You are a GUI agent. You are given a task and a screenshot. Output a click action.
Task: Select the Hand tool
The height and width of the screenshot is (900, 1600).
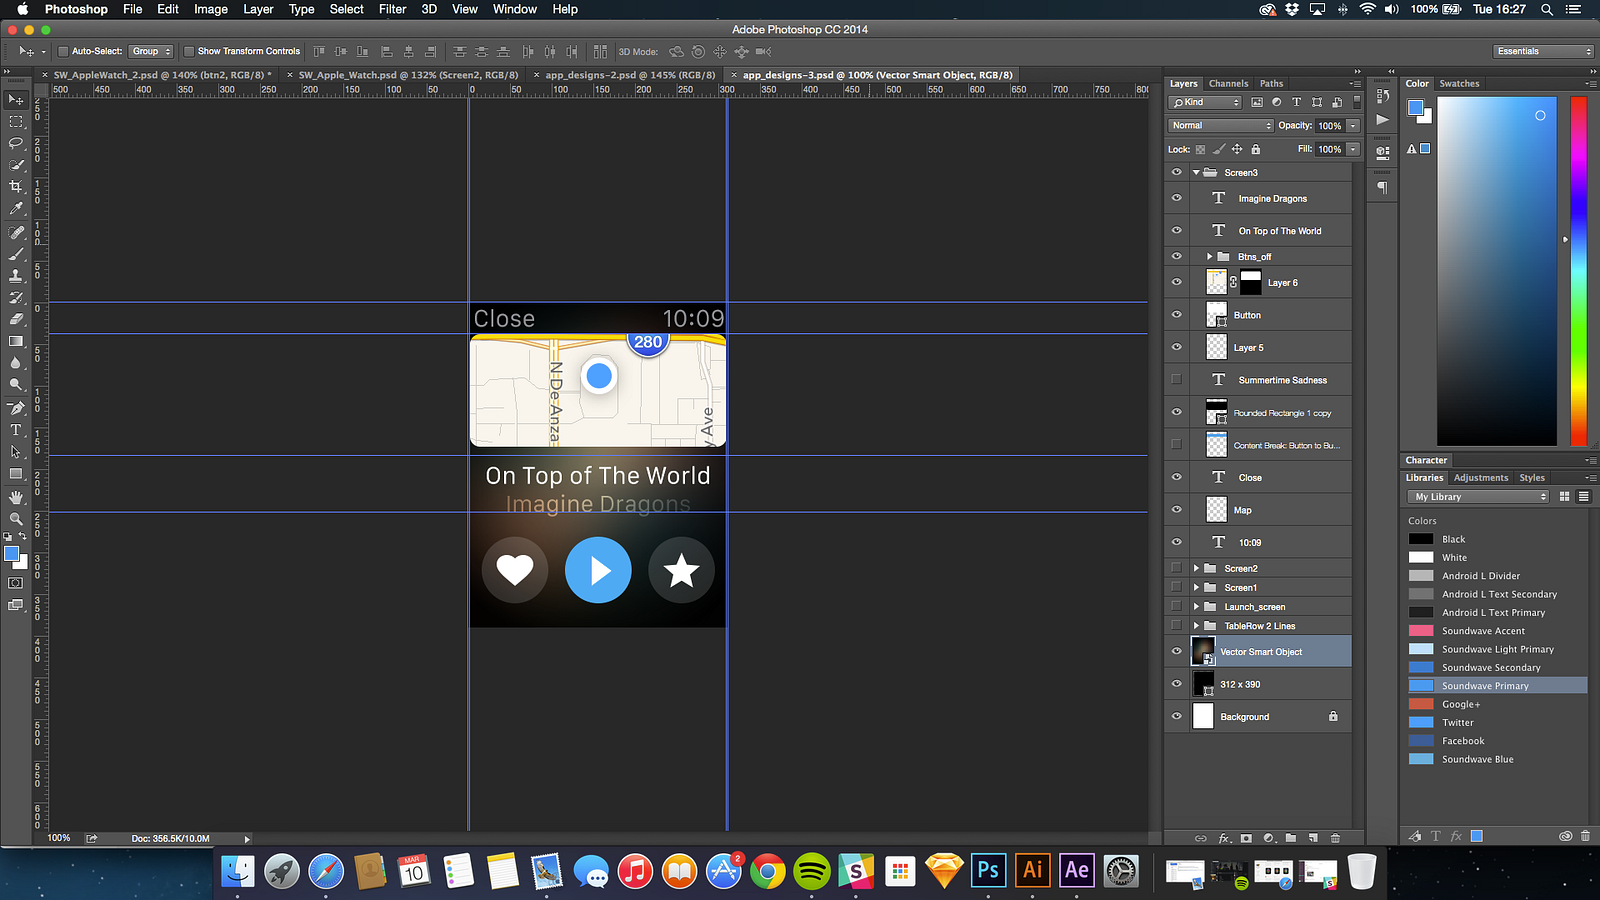pos(16,497)
